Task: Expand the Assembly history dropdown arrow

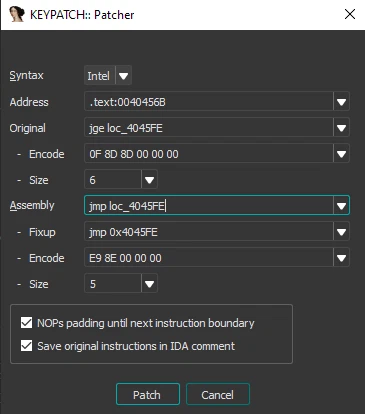Action: 341,206
